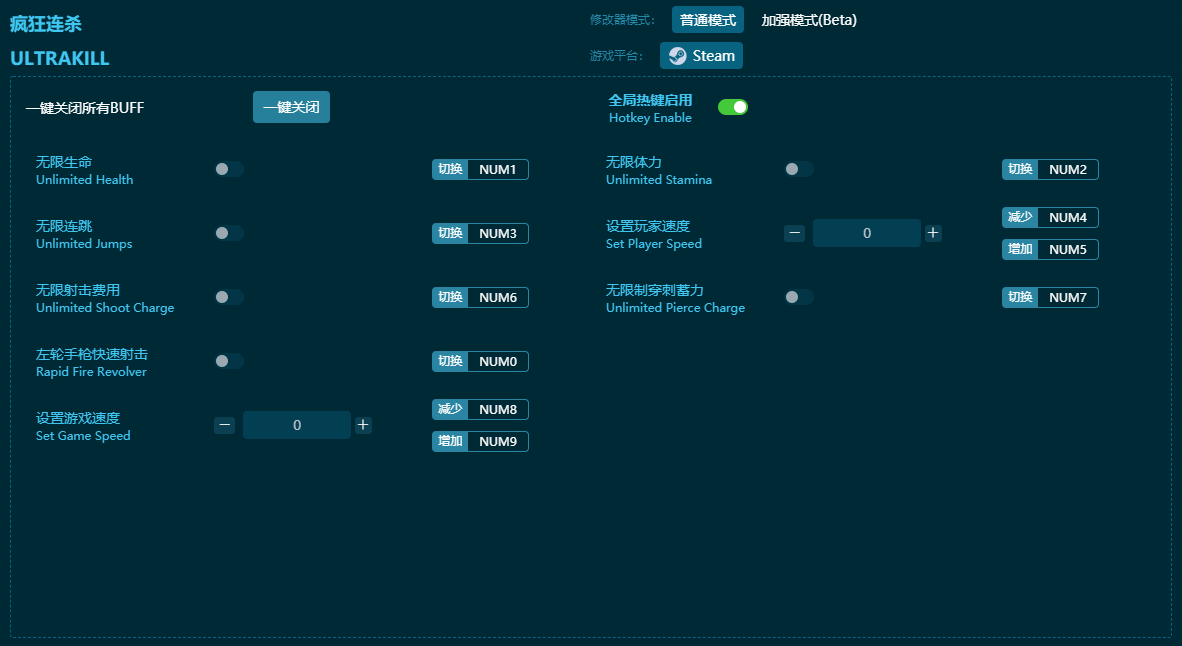
Task: Click the NUM5 increase hotkey binding
Action: tap(1067, 250)
